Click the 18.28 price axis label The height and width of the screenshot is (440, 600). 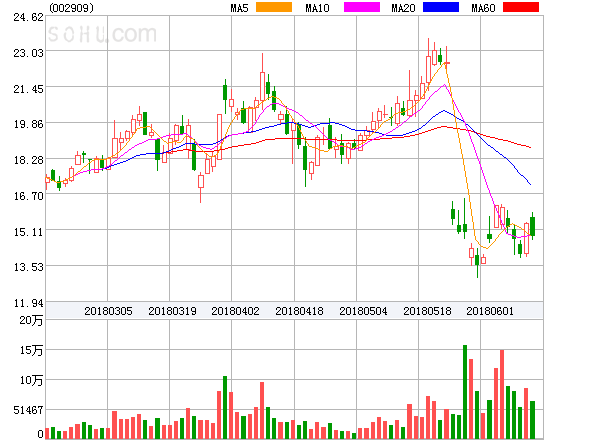click(28, 160)
